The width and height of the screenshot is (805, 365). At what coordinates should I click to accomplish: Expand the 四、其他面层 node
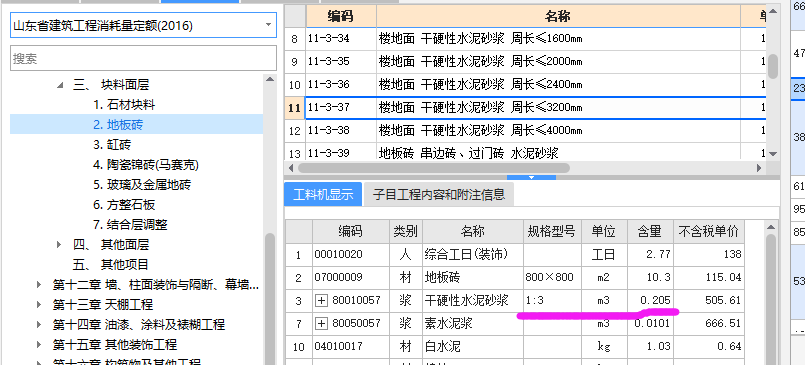[60, 245]
